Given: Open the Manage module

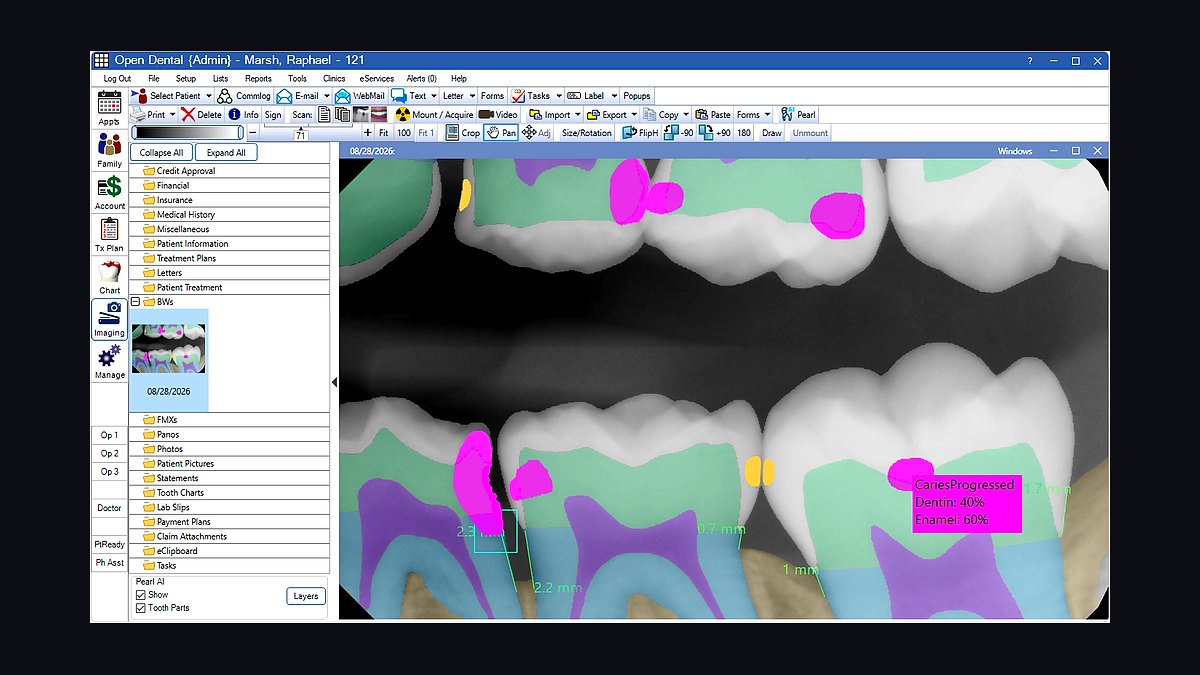Looking at the screenshot, I should (x=109, y=362).
